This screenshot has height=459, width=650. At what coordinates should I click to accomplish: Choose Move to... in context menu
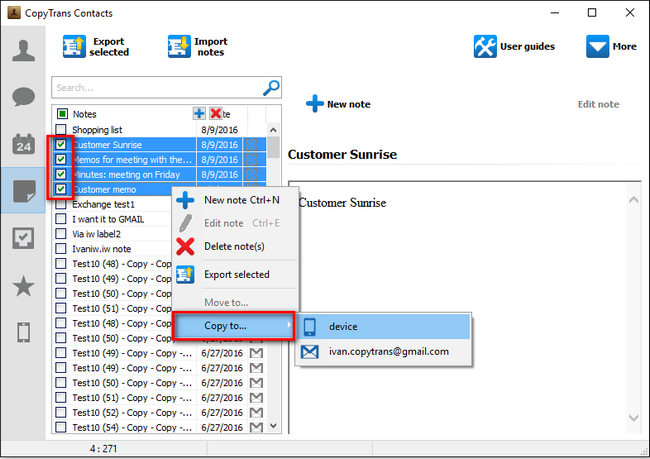point(235,303)
